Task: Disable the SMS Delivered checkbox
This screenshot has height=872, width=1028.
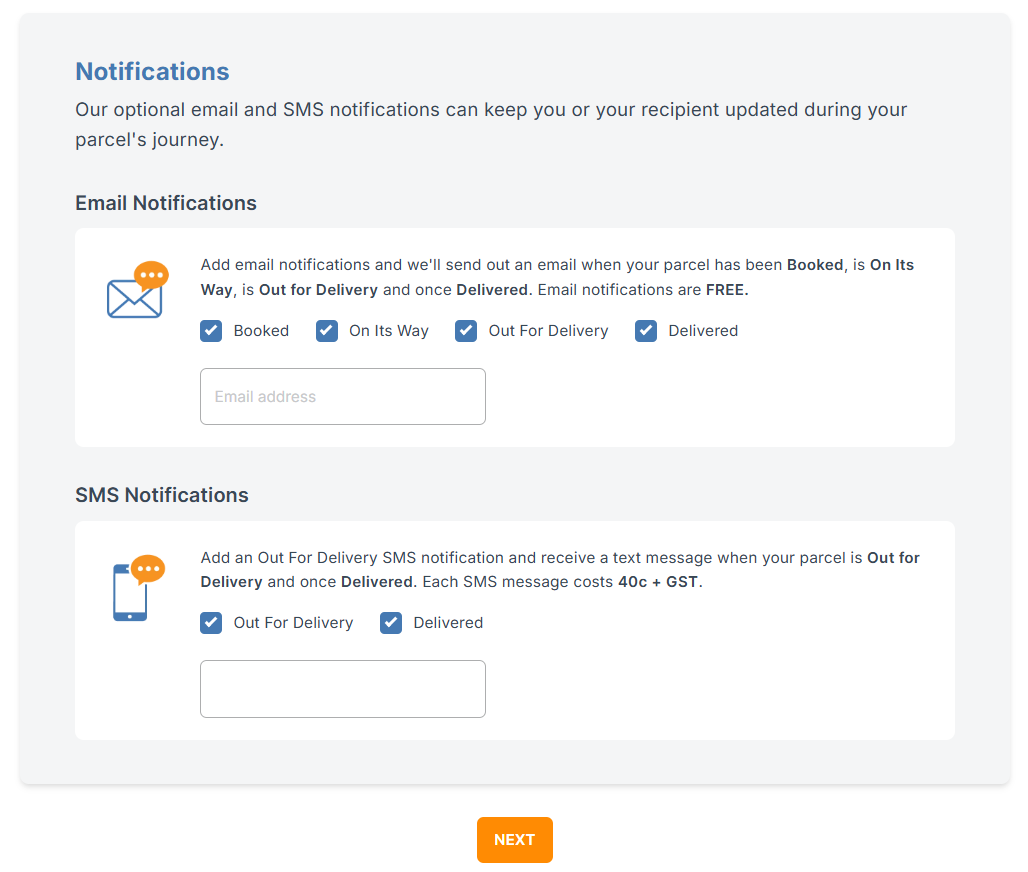Action: pos(391,623)
